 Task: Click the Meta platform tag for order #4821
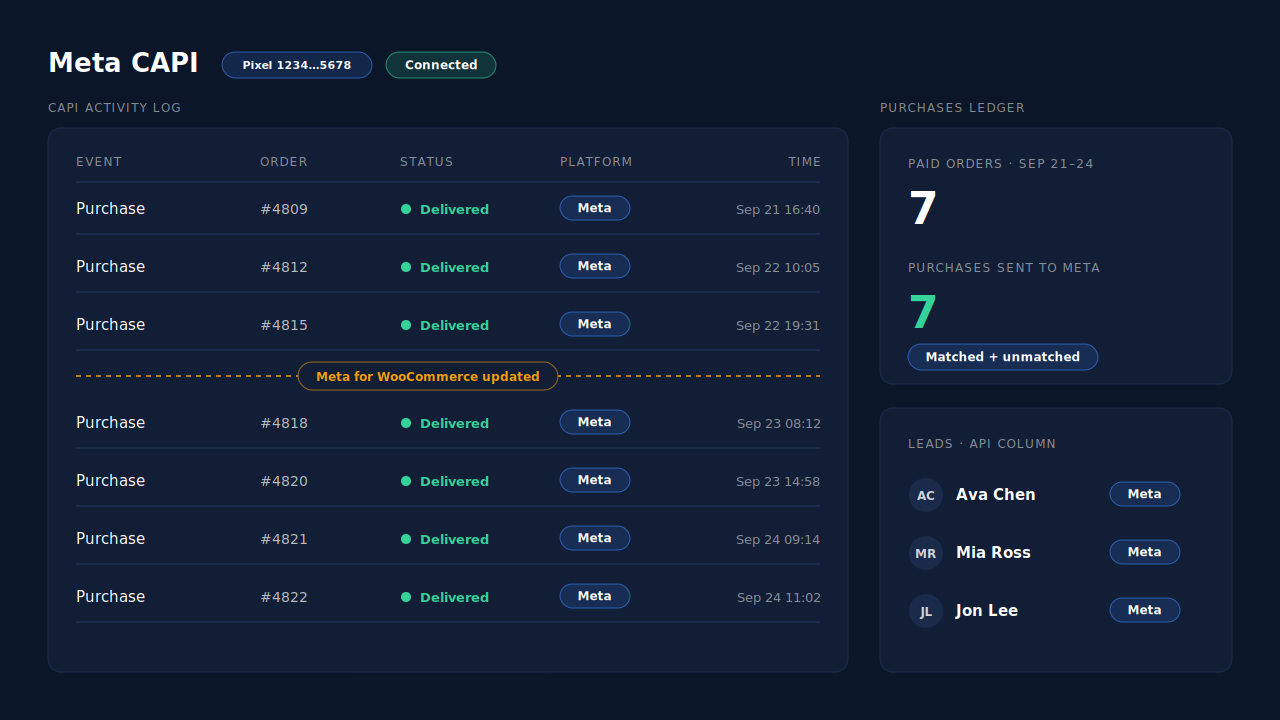coord(595,538)
